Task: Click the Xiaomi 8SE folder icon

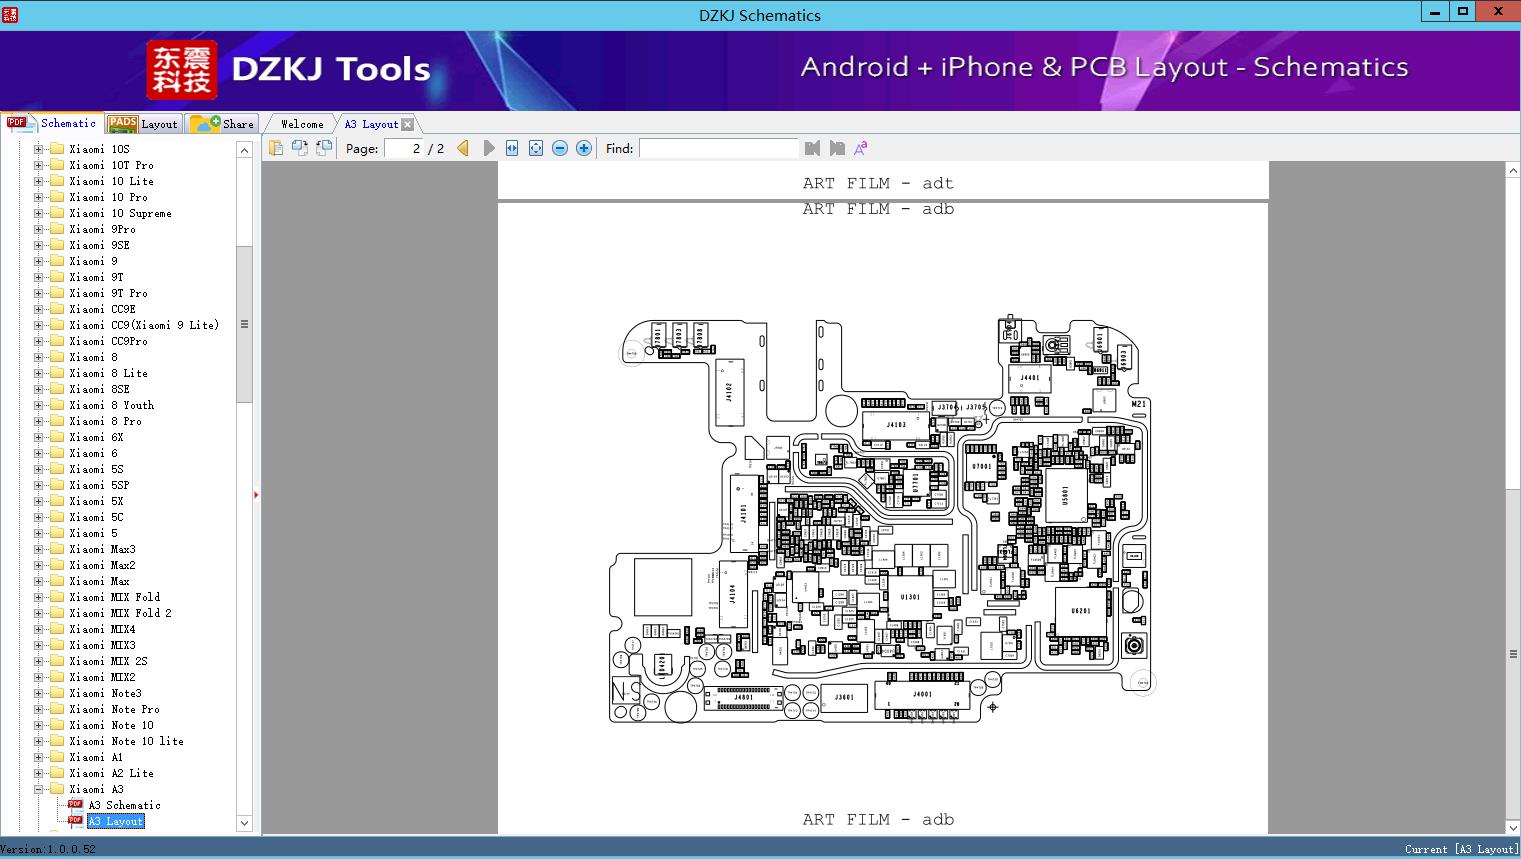Action: pyautogui.click(x=57, y=389)
